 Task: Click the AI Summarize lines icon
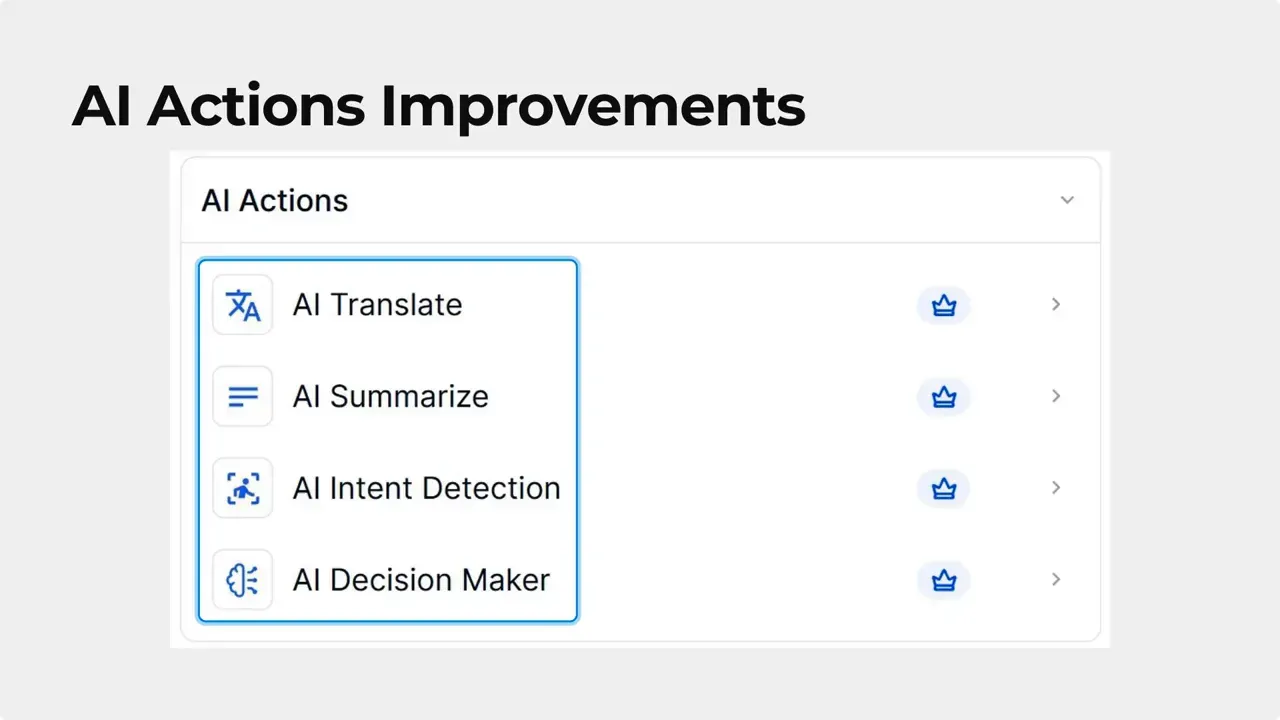(x=242, y=396)
